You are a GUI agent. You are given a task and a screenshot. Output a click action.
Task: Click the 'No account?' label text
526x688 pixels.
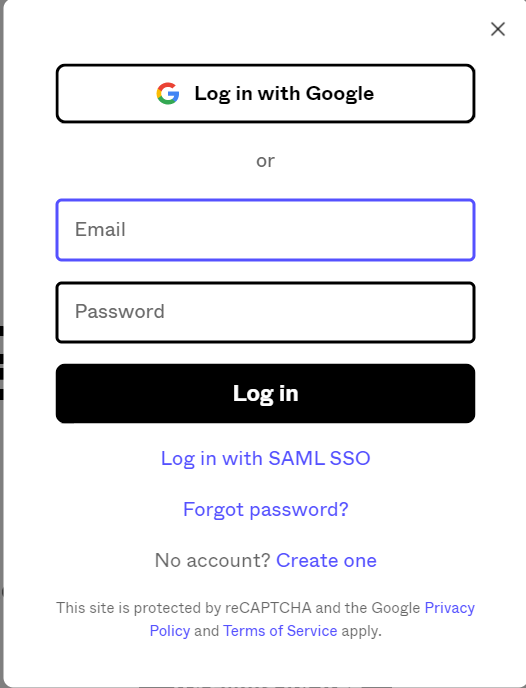coord(212,560)
